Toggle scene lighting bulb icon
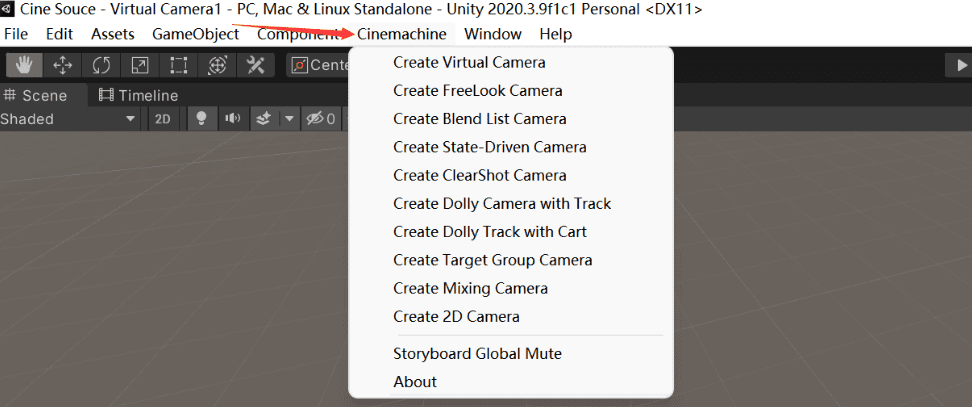Screen dimensions: 972x407 point(201,119)
